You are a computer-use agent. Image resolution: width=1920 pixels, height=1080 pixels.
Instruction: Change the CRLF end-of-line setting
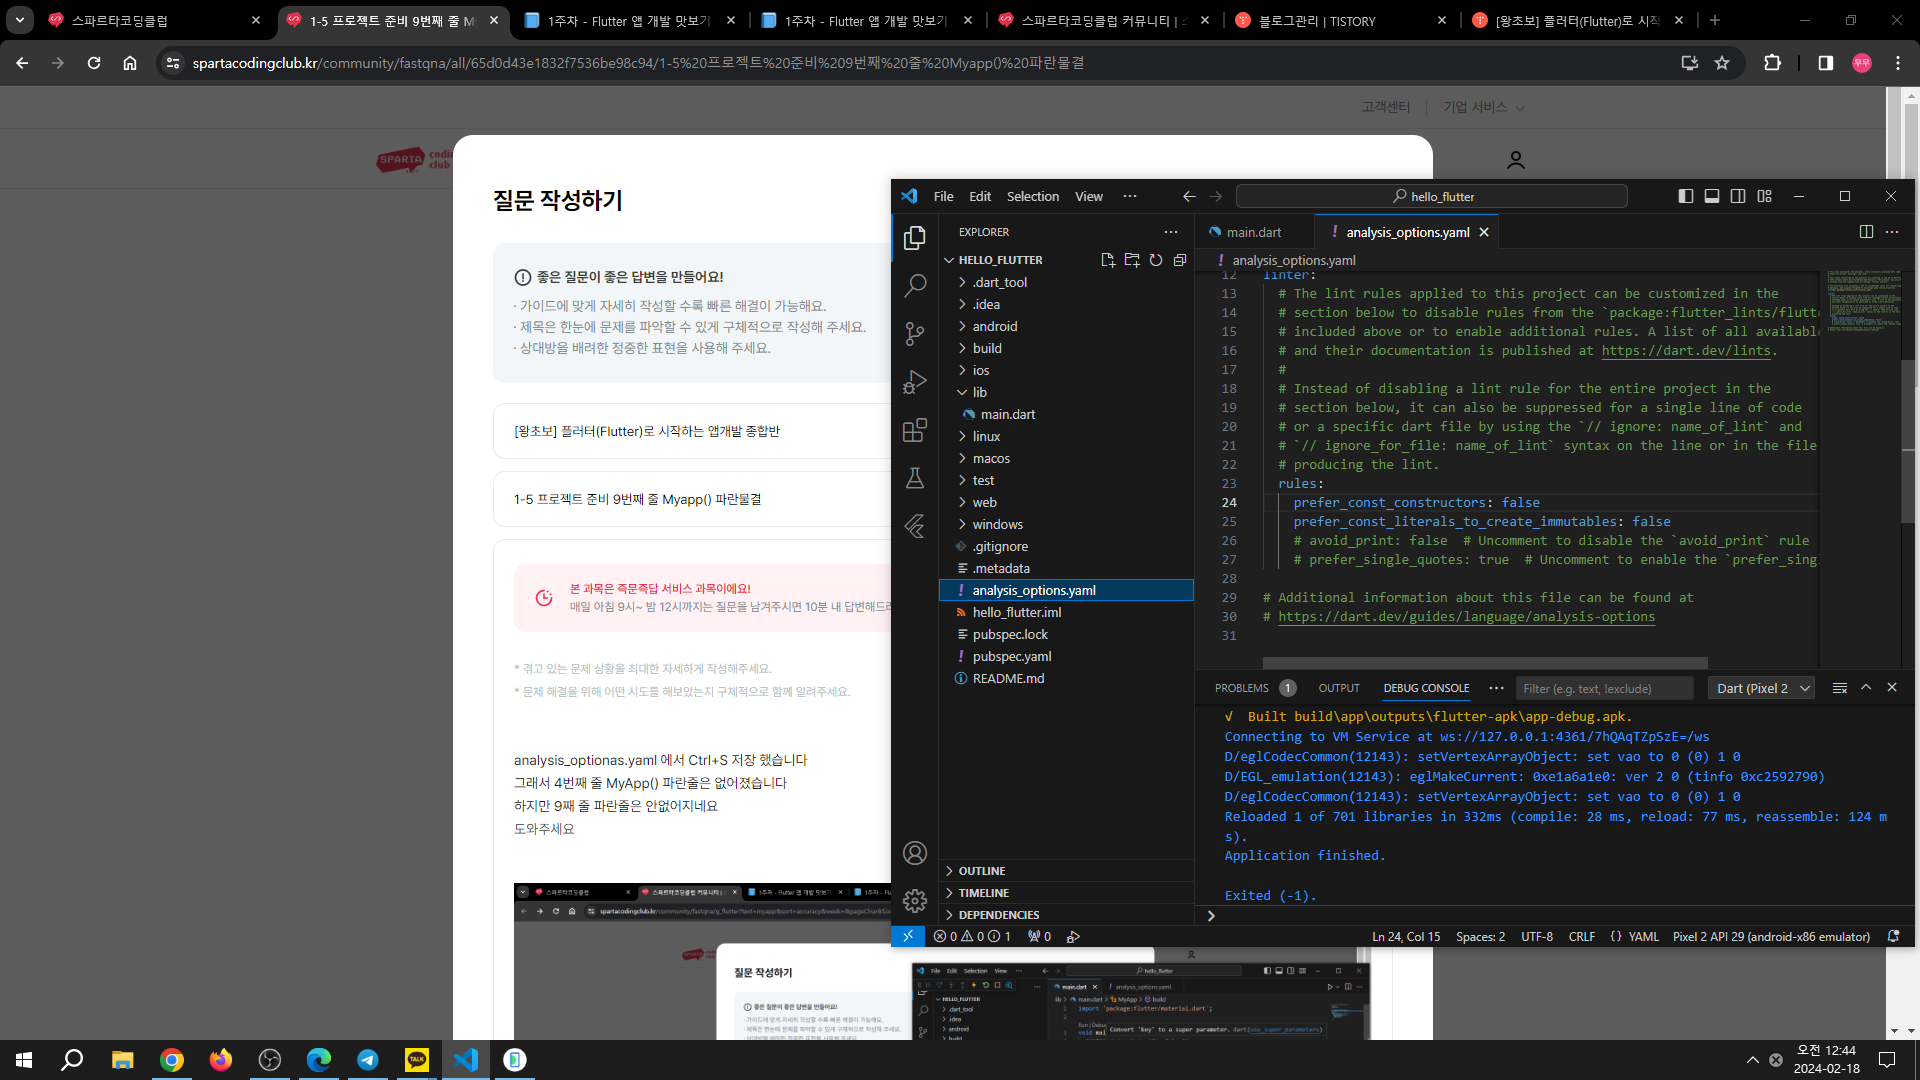1581,937
